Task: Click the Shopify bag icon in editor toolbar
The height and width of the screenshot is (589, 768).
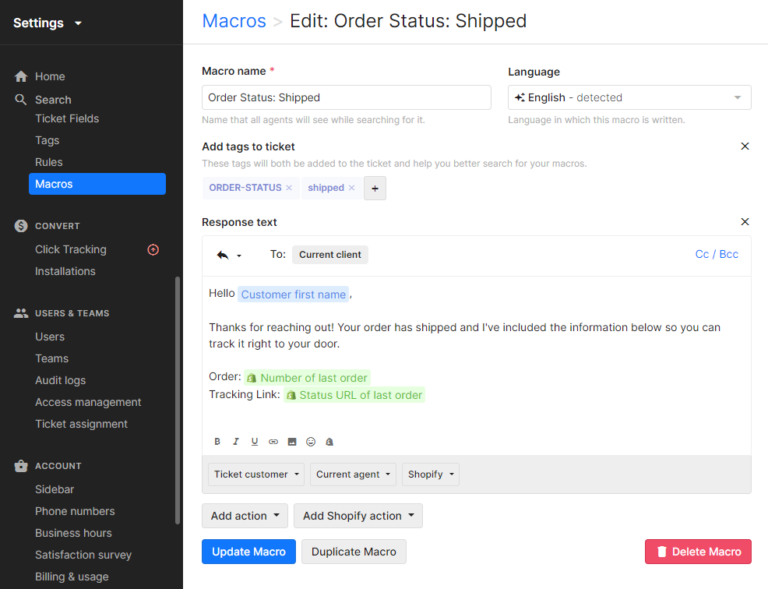Action: [329, 441]
